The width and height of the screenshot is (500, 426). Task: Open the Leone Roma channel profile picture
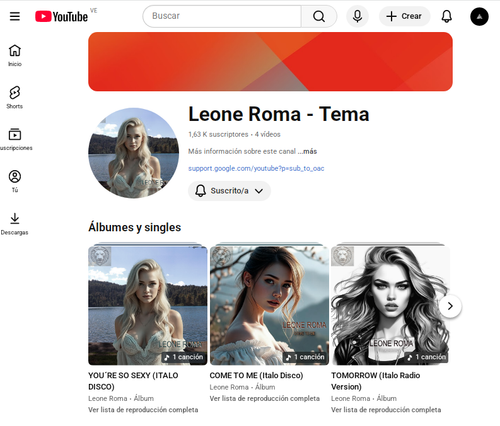click(133, 153)
